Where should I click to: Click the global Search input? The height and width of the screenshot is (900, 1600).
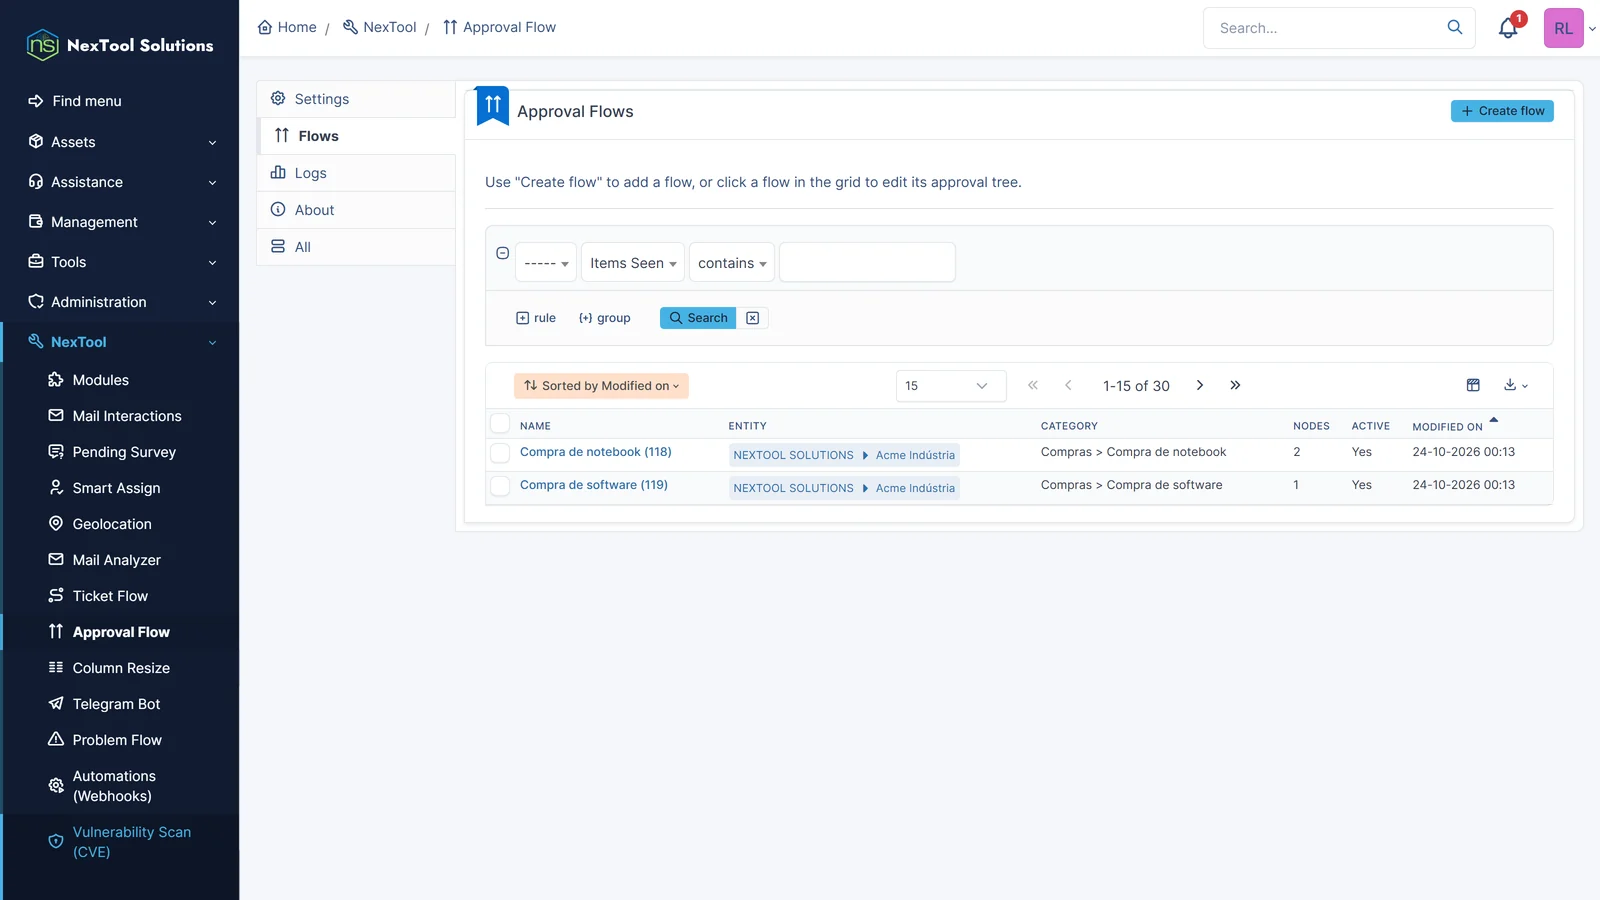click(x=1325, y=28)
